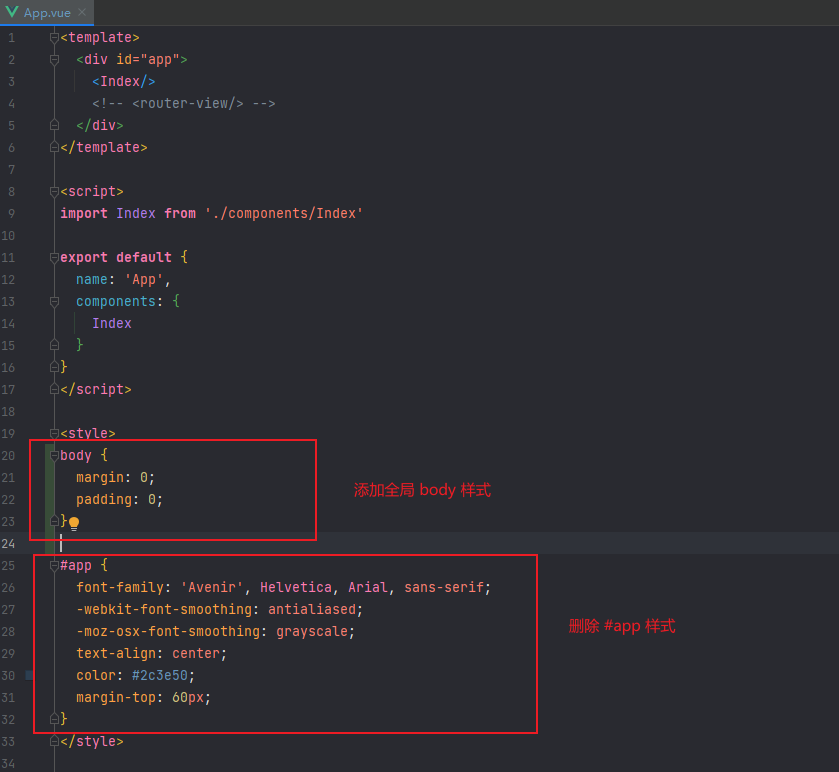
Task: Click the 'padding: 0;' declaration
Action: point(119,499)
